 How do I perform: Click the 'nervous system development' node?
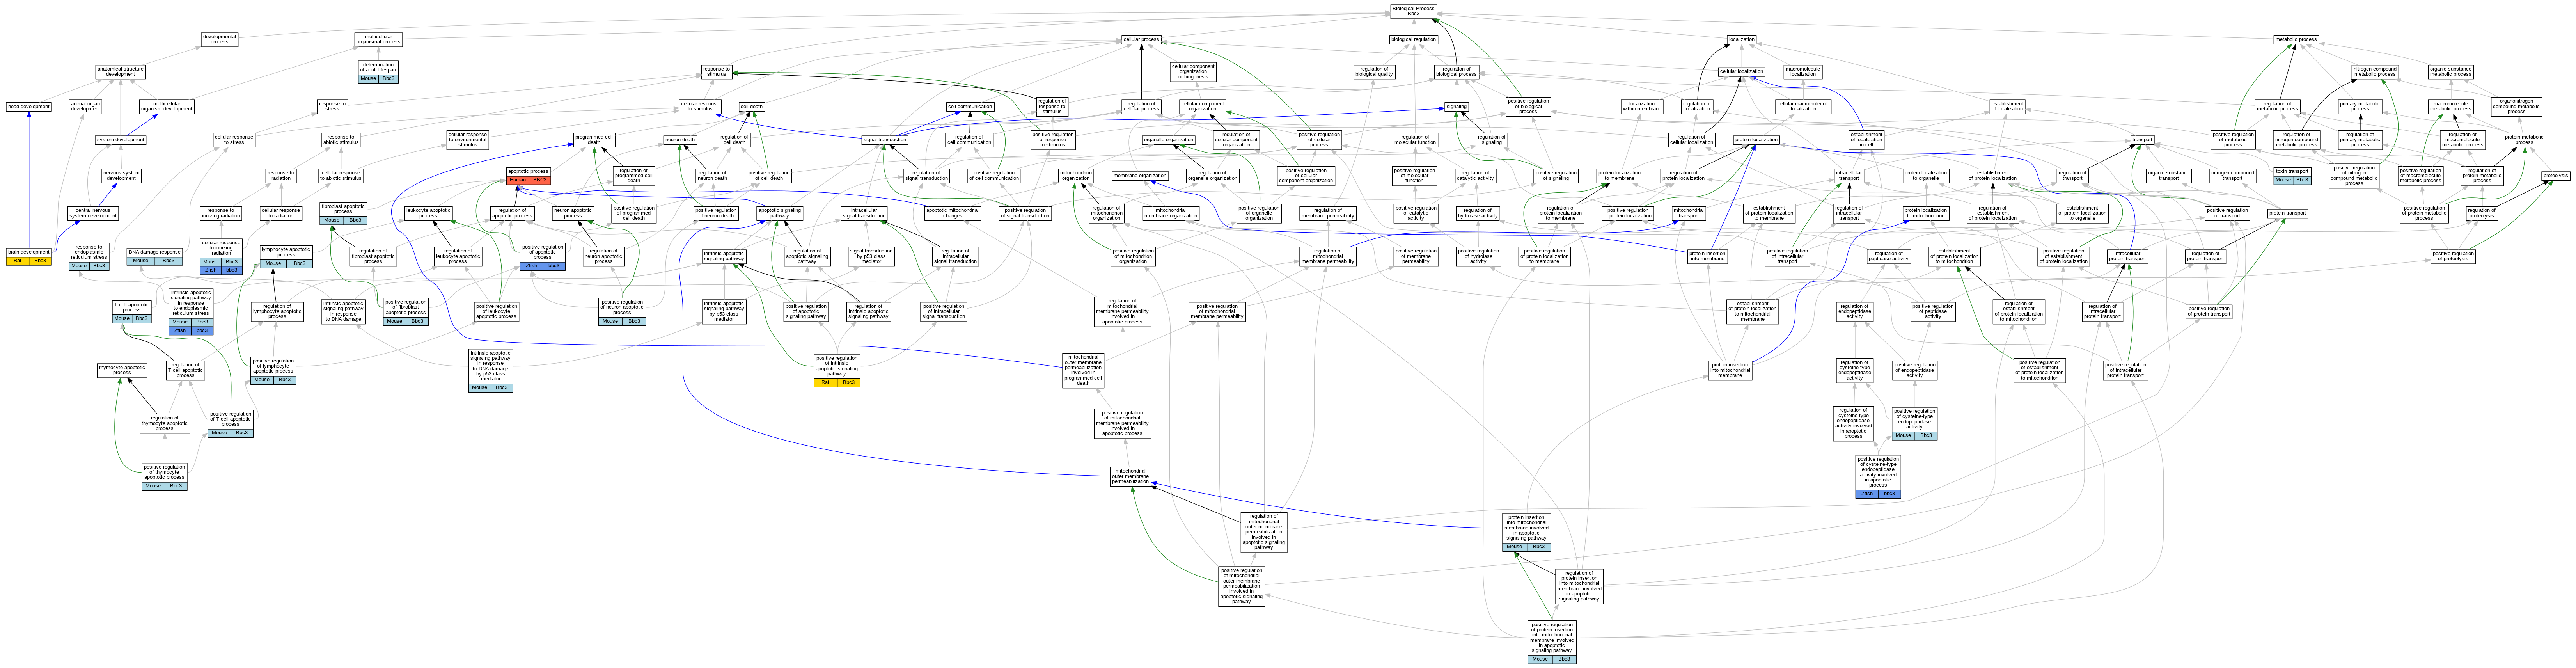121,176
